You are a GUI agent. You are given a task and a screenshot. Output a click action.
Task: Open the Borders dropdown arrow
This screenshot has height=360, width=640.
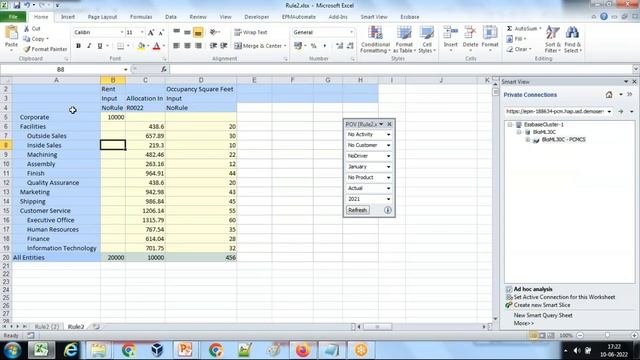click(128, 46)
